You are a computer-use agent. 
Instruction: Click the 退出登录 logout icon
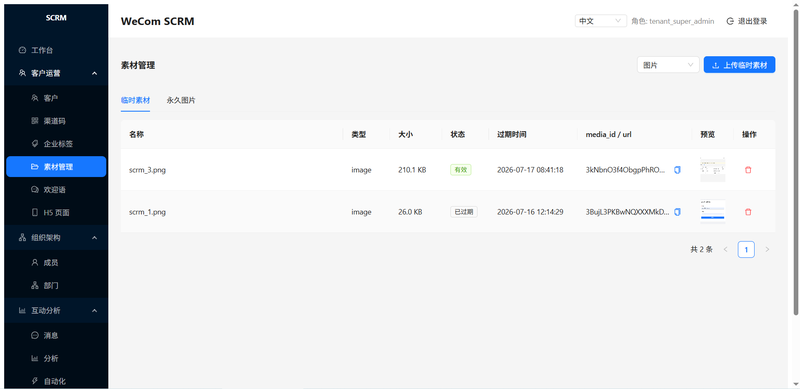pyautogui.click(x=730, y=21)
